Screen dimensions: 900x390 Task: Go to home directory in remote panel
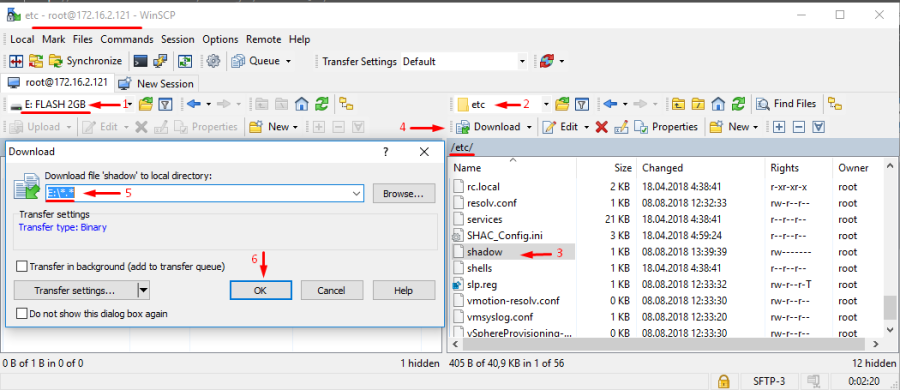718,104
